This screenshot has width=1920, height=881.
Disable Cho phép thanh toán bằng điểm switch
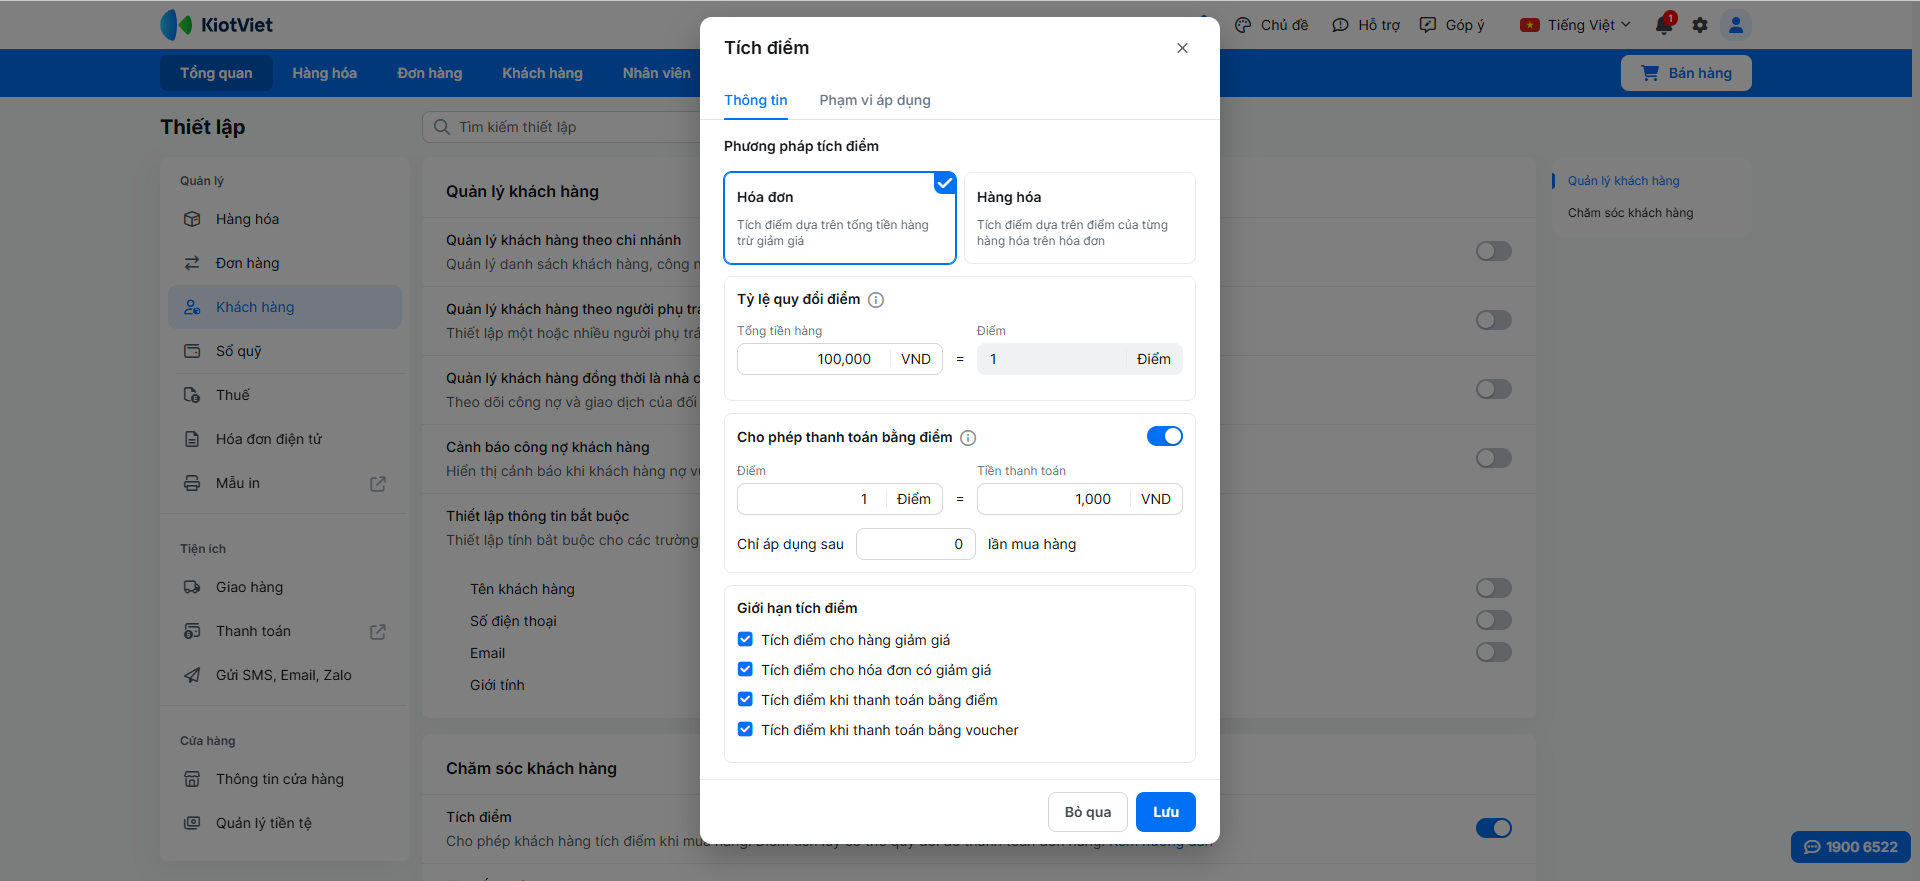pyautogui.click(x=1164, y=436)
